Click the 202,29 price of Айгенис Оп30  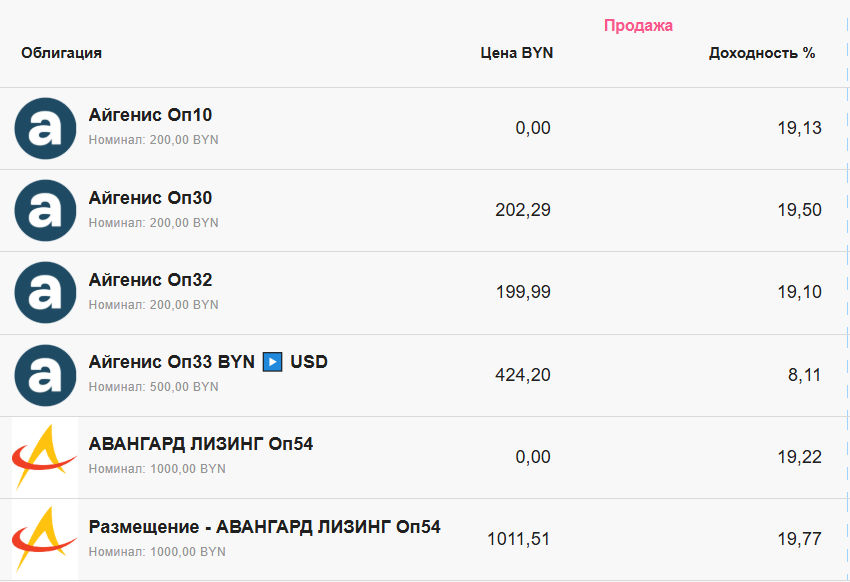tap(523, 210)
